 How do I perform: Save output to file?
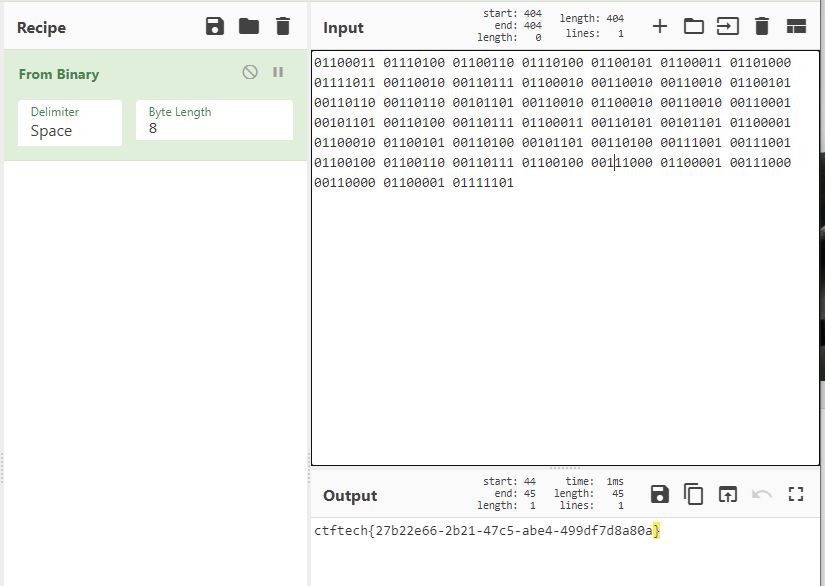pyautogui.click(x=659, y=494)
